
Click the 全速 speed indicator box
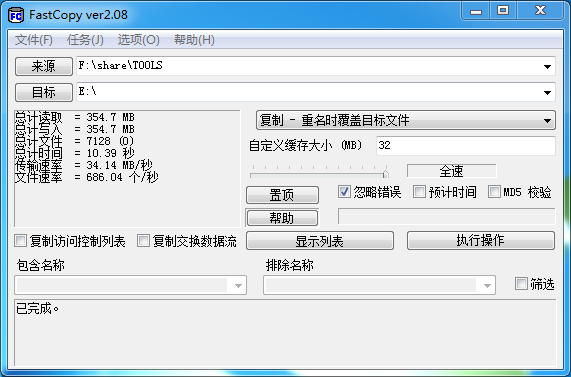(451, 171)
